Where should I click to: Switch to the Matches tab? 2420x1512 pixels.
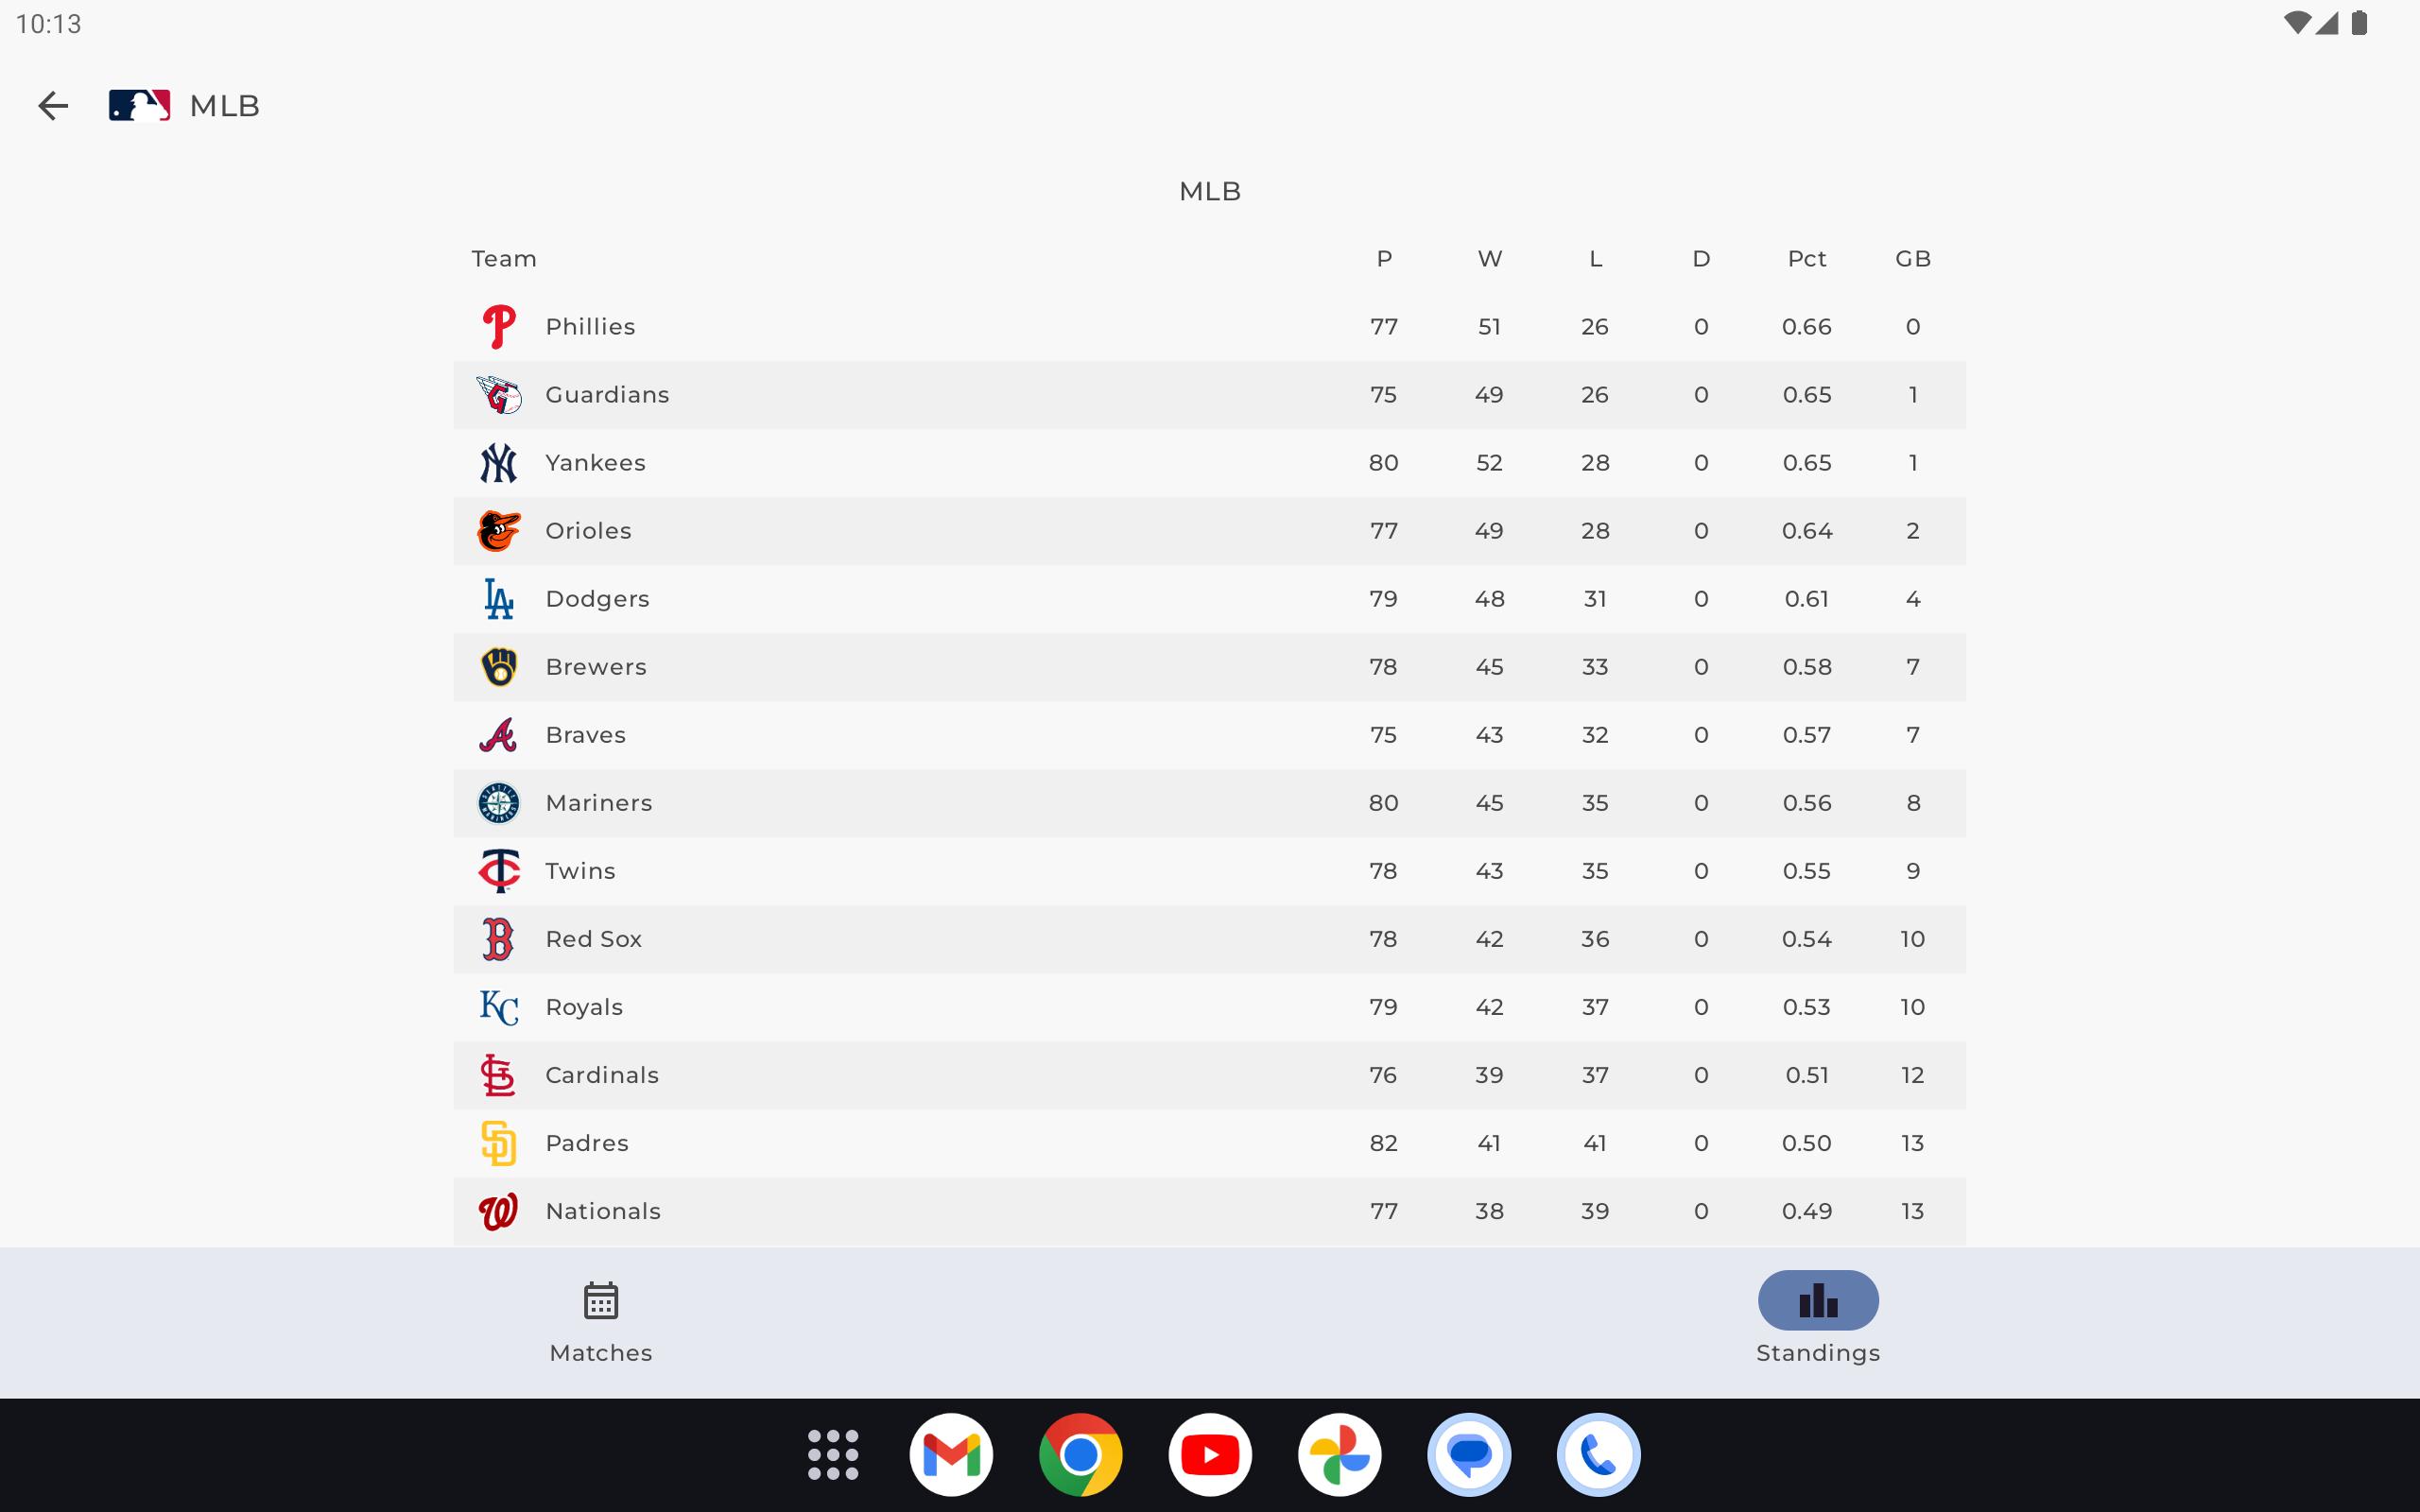[x=599, y=1320]
